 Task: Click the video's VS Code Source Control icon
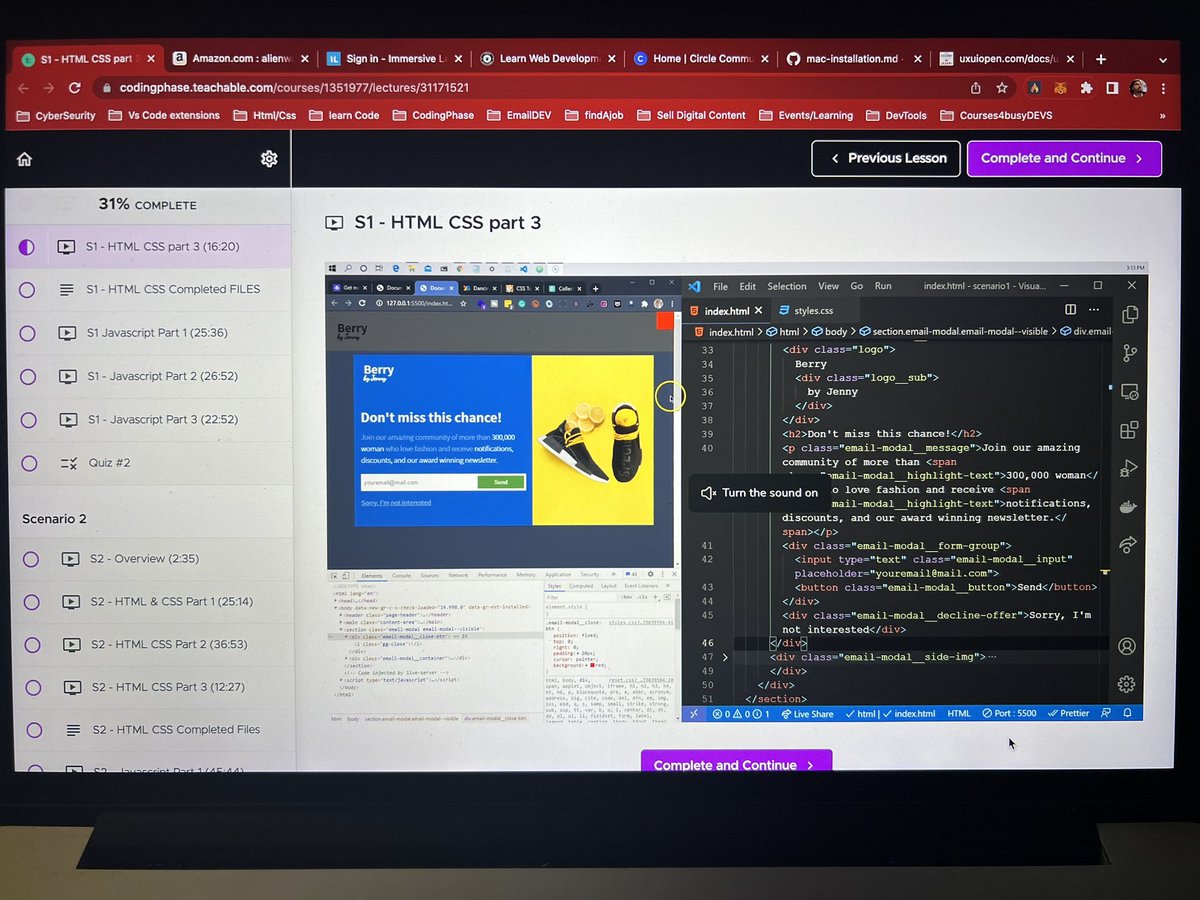(x=1130, y=353)
